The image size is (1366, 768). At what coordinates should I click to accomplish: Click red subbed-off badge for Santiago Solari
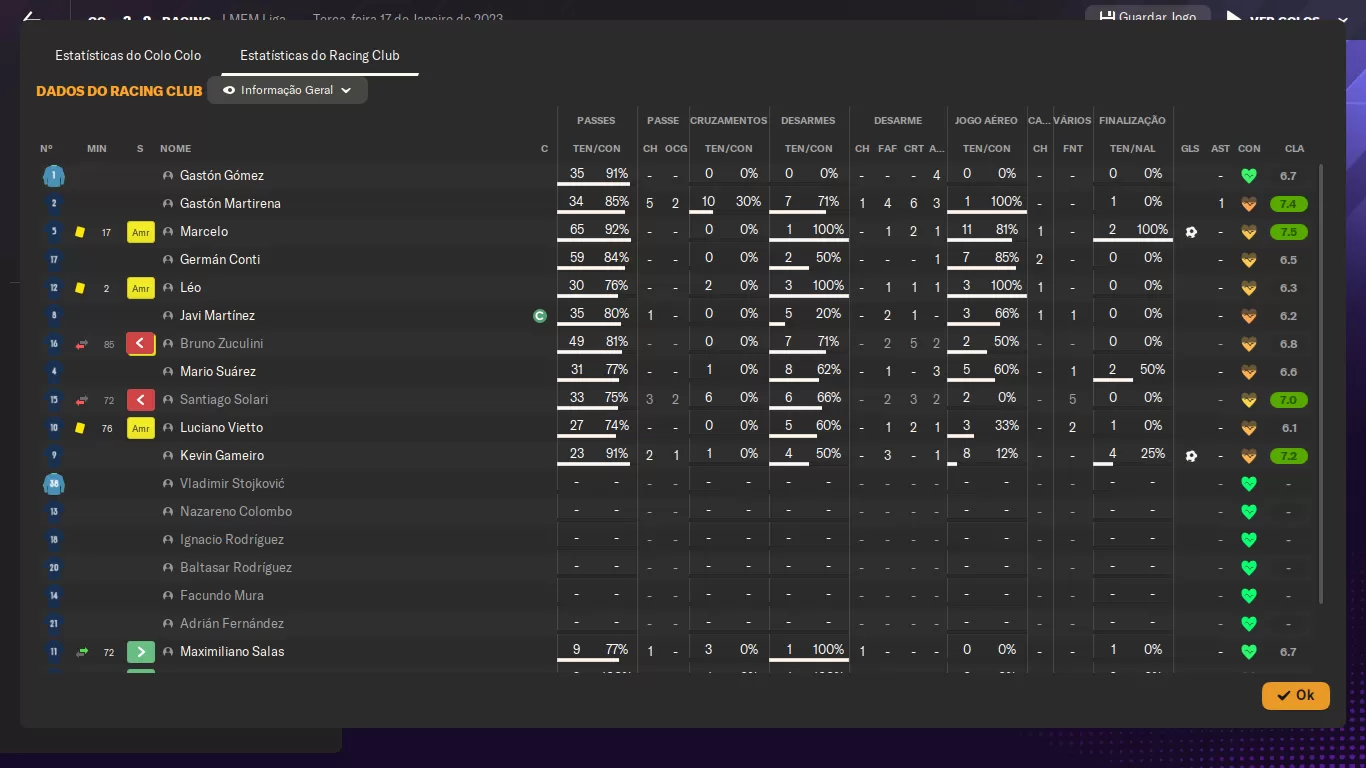click(x=141, y=400)
